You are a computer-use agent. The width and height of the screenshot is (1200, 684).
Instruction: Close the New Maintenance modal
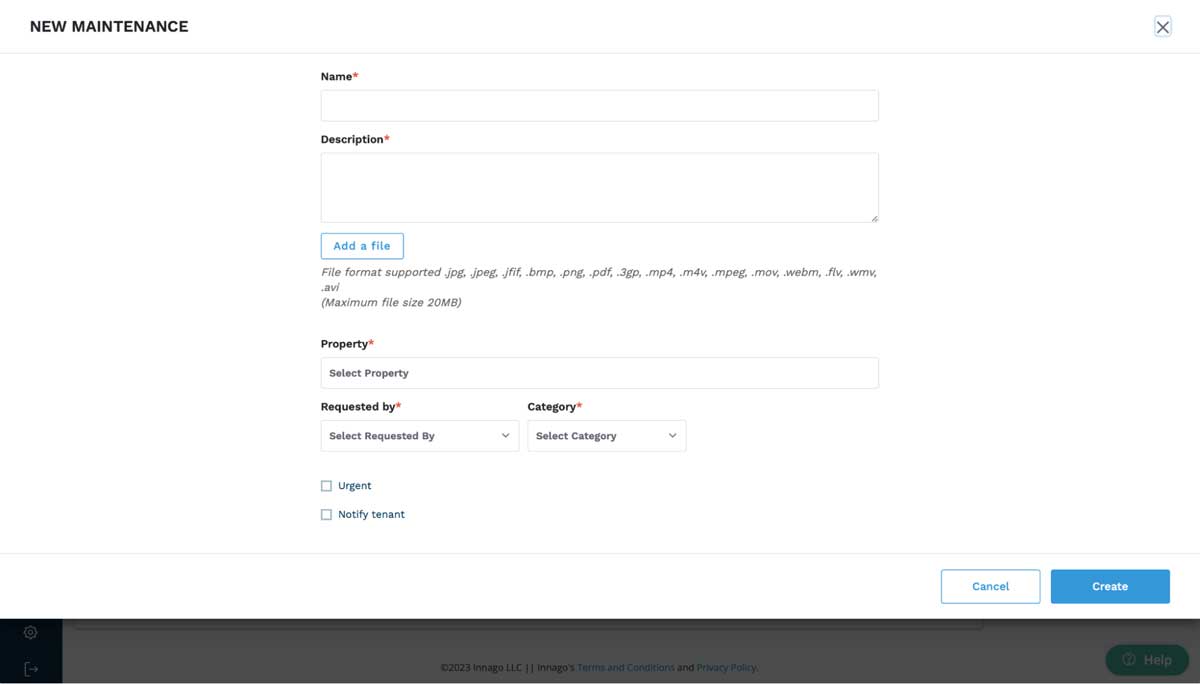point(1162,27)
